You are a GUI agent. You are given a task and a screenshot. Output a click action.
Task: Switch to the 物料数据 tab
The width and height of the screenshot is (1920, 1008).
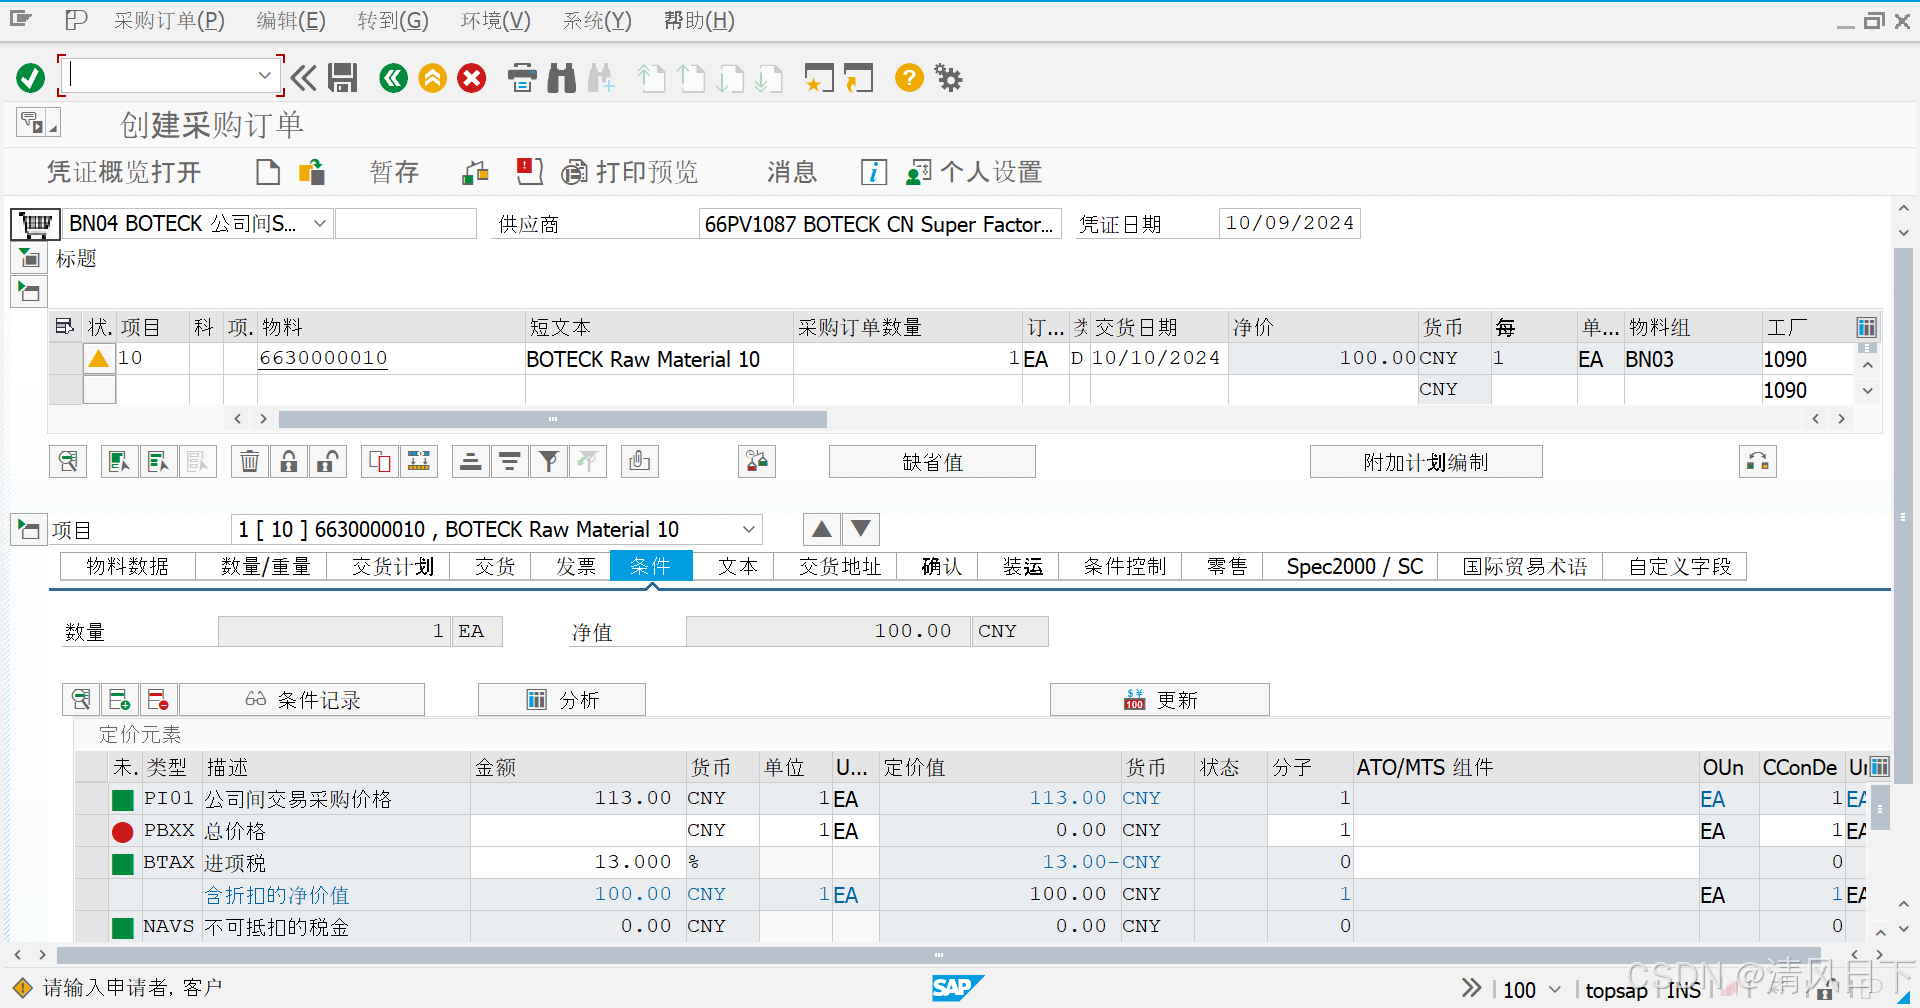(x=128, y=566)
